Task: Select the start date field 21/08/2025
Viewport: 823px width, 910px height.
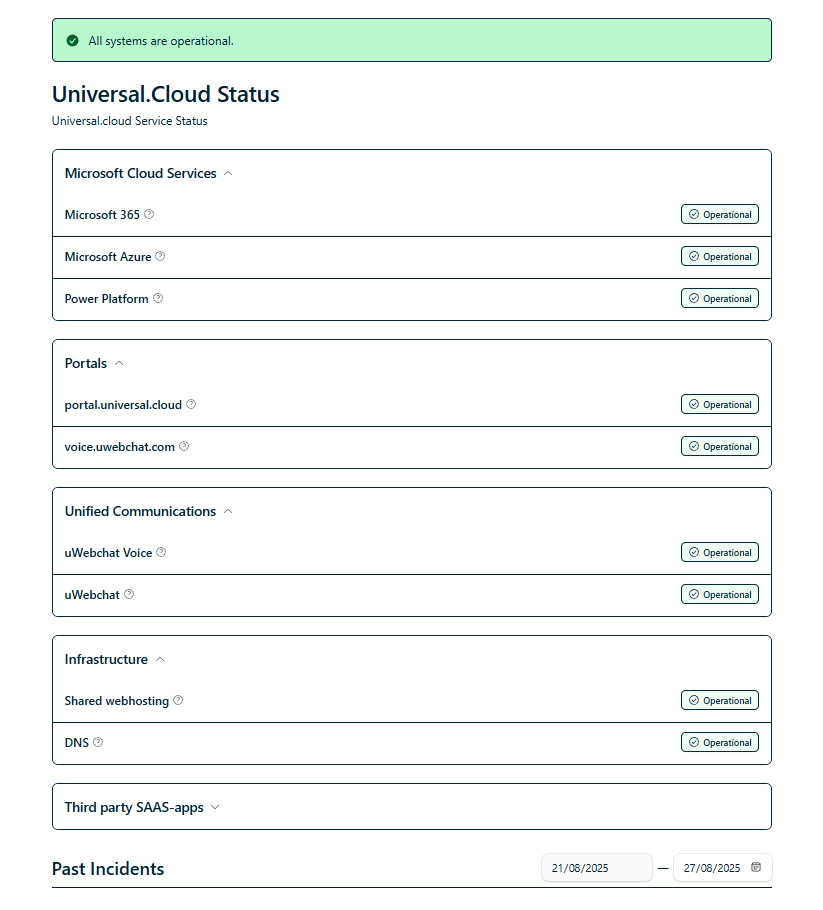Action: pyautogui.click(x=596, y=868)
